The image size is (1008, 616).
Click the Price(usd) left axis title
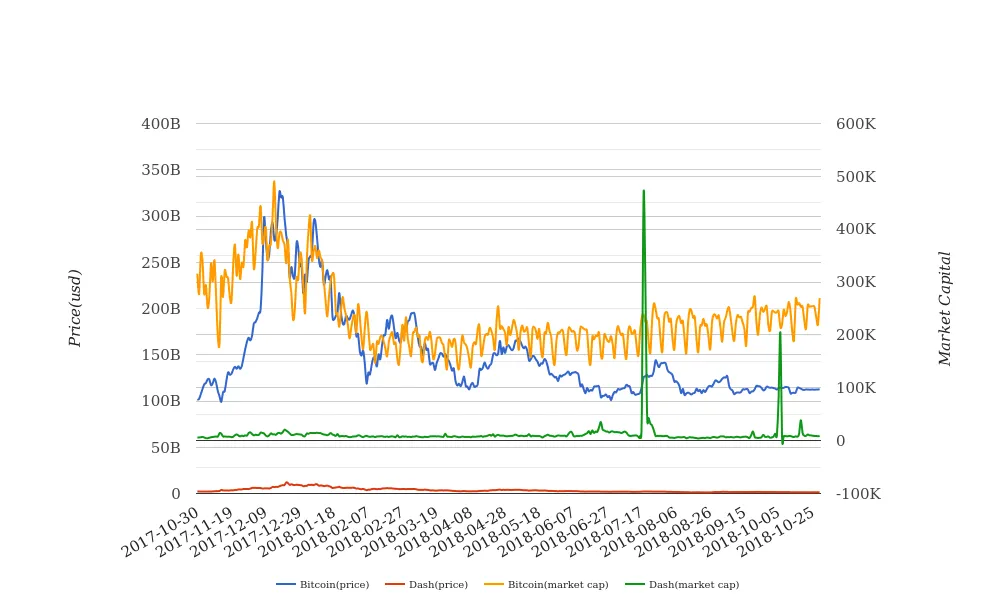click(75, 308)
